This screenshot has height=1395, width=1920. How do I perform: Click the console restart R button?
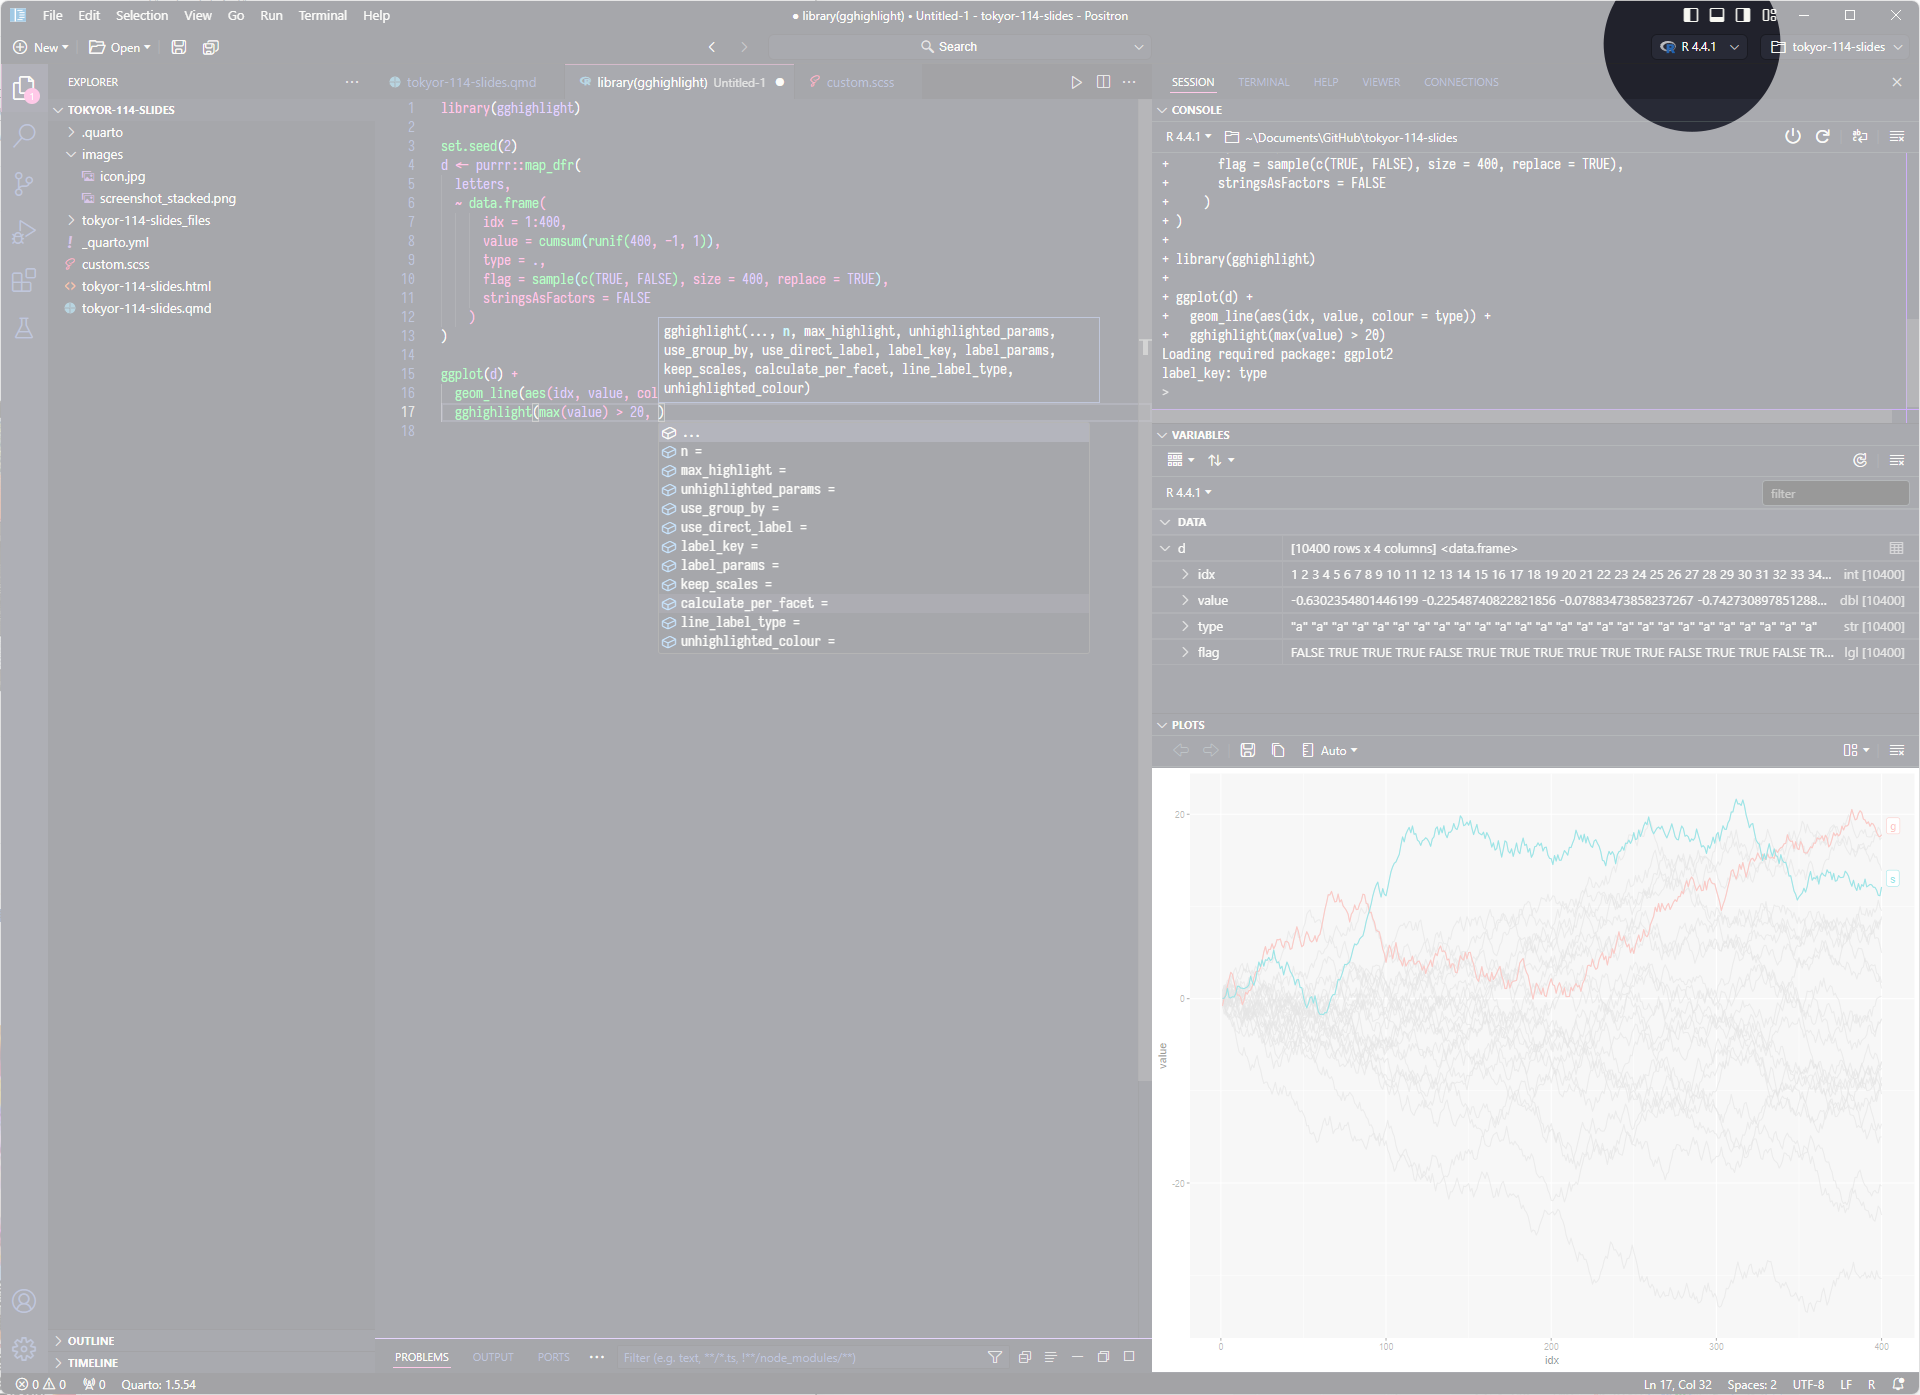1822,137
